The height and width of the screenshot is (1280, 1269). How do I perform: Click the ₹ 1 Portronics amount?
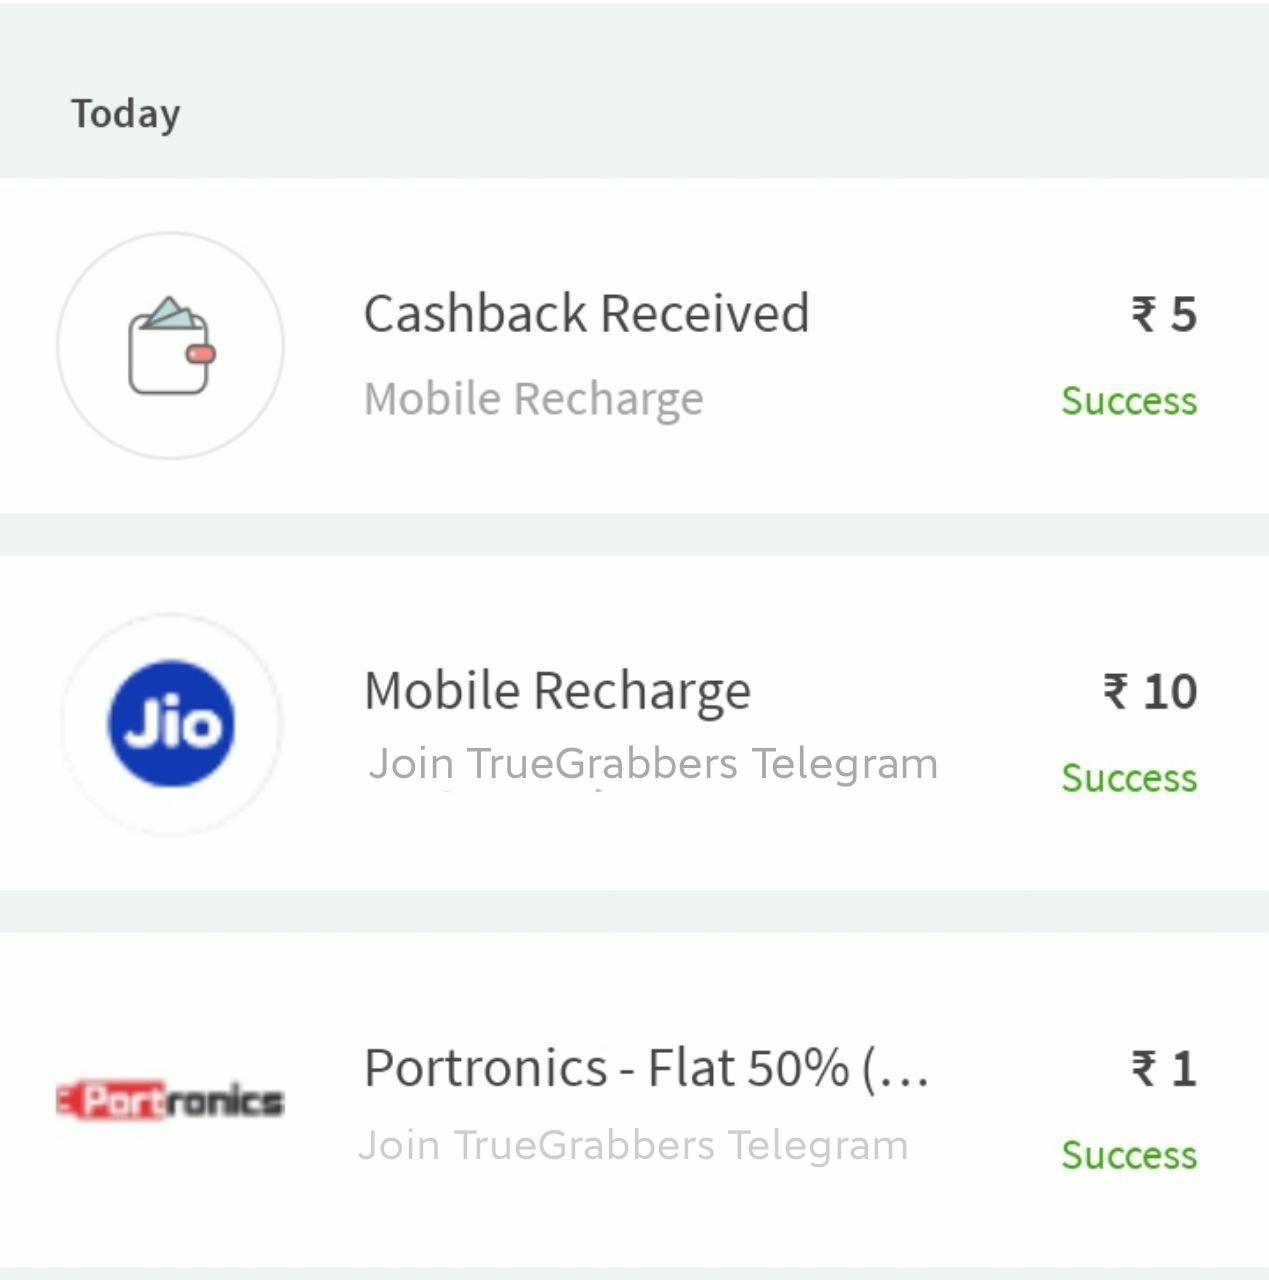coord(1164,1069)
